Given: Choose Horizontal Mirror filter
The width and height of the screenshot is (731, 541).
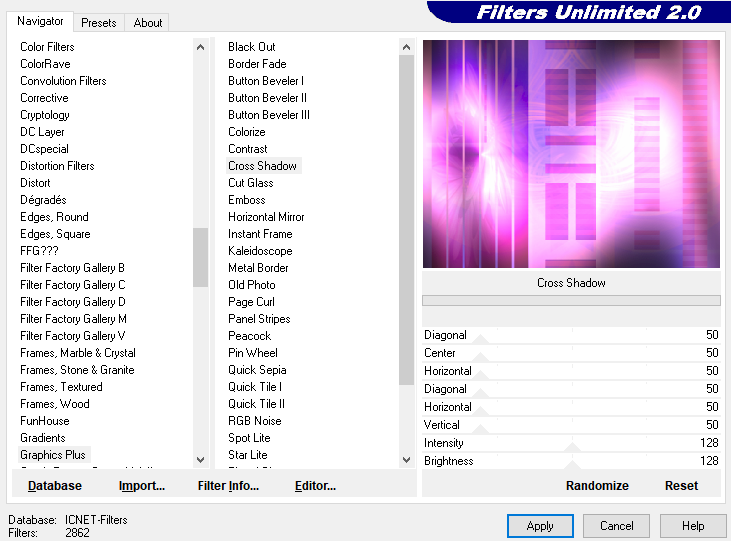Looking at the screenshot, I should pyautogui.click(x=266, y=217).
